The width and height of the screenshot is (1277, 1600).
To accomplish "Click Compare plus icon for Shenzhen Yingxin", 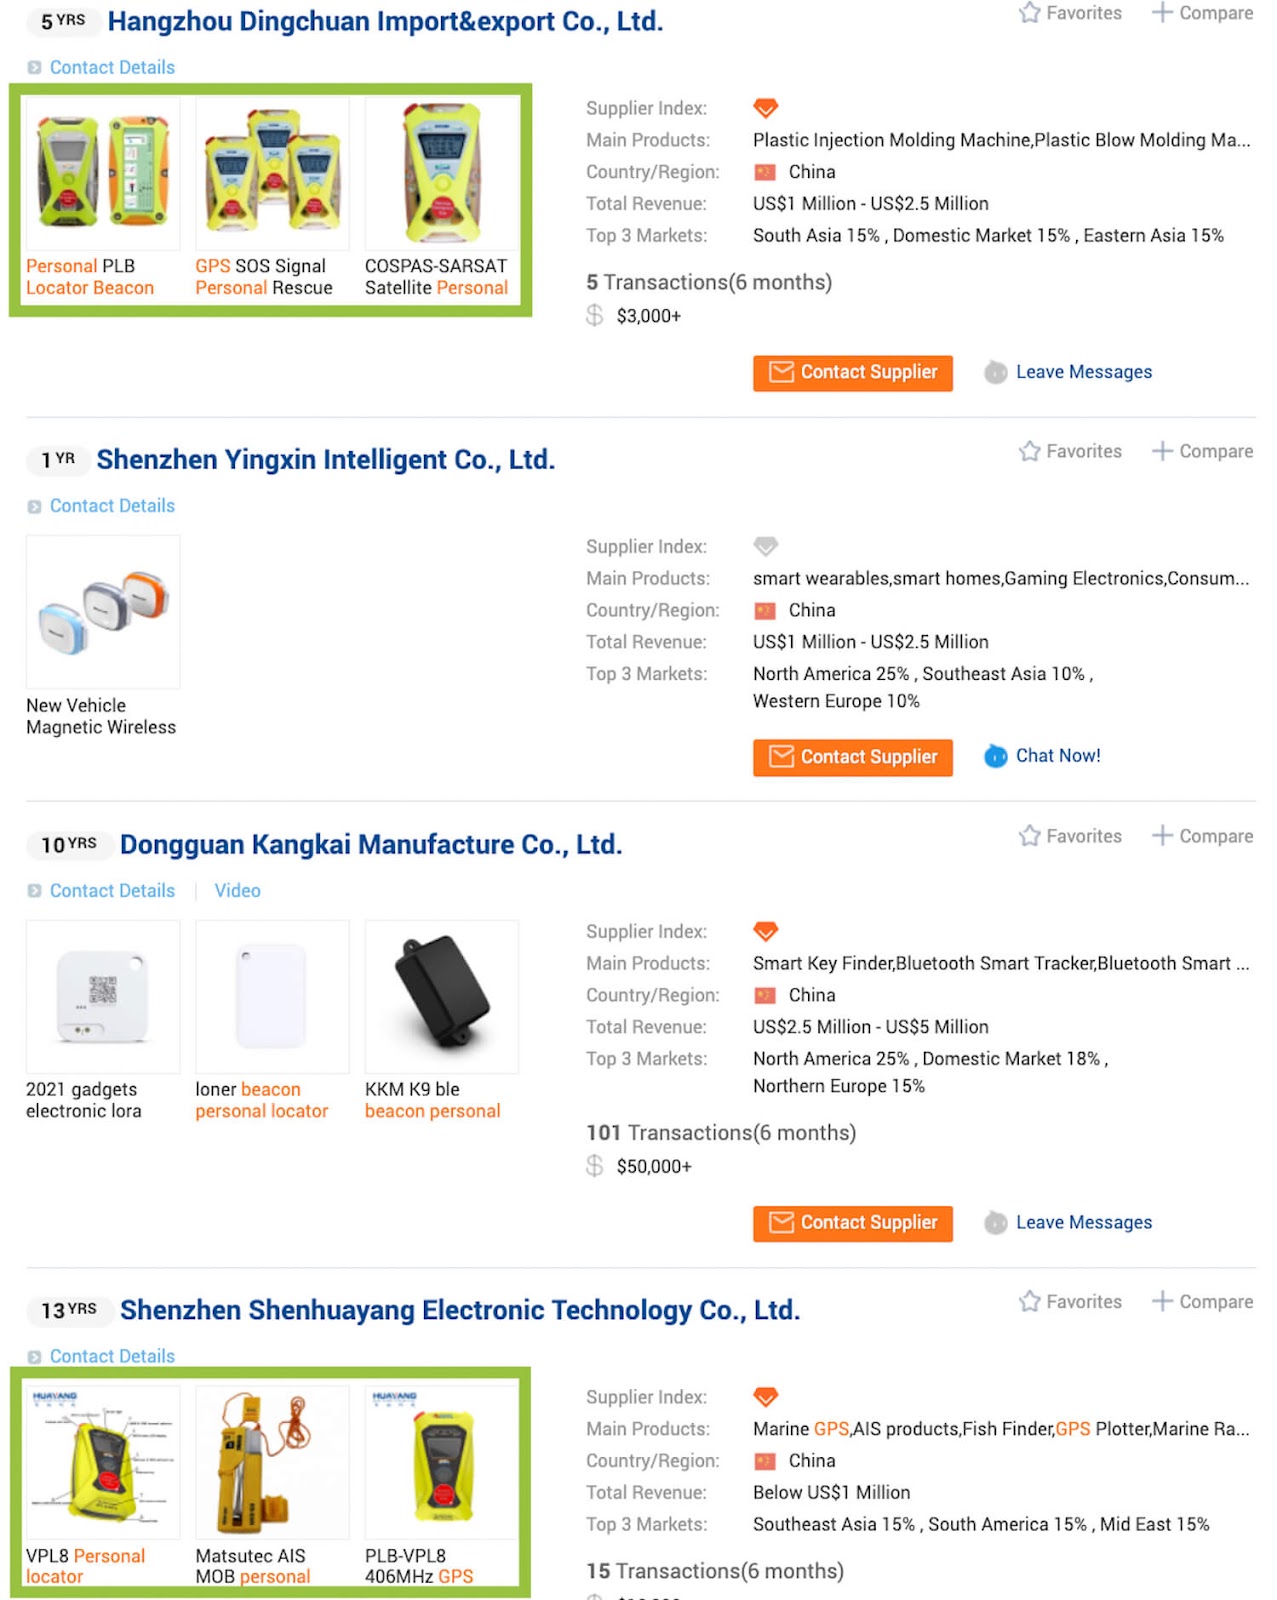I will click(x=1161, y=451).
